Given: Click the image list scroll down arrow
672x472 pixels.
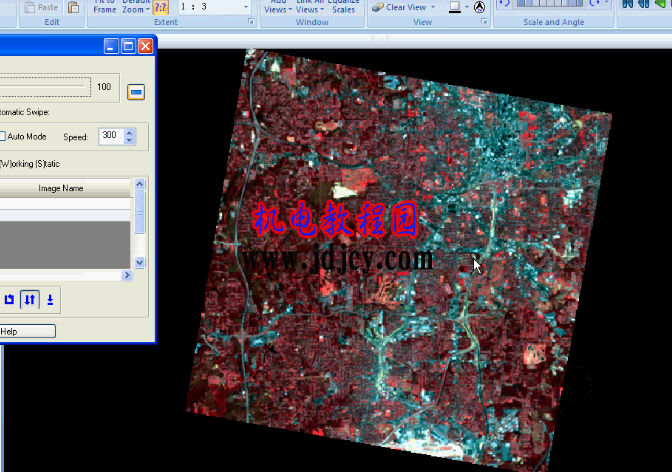Looking at the screenshot, I should click(x=140, y=262).
